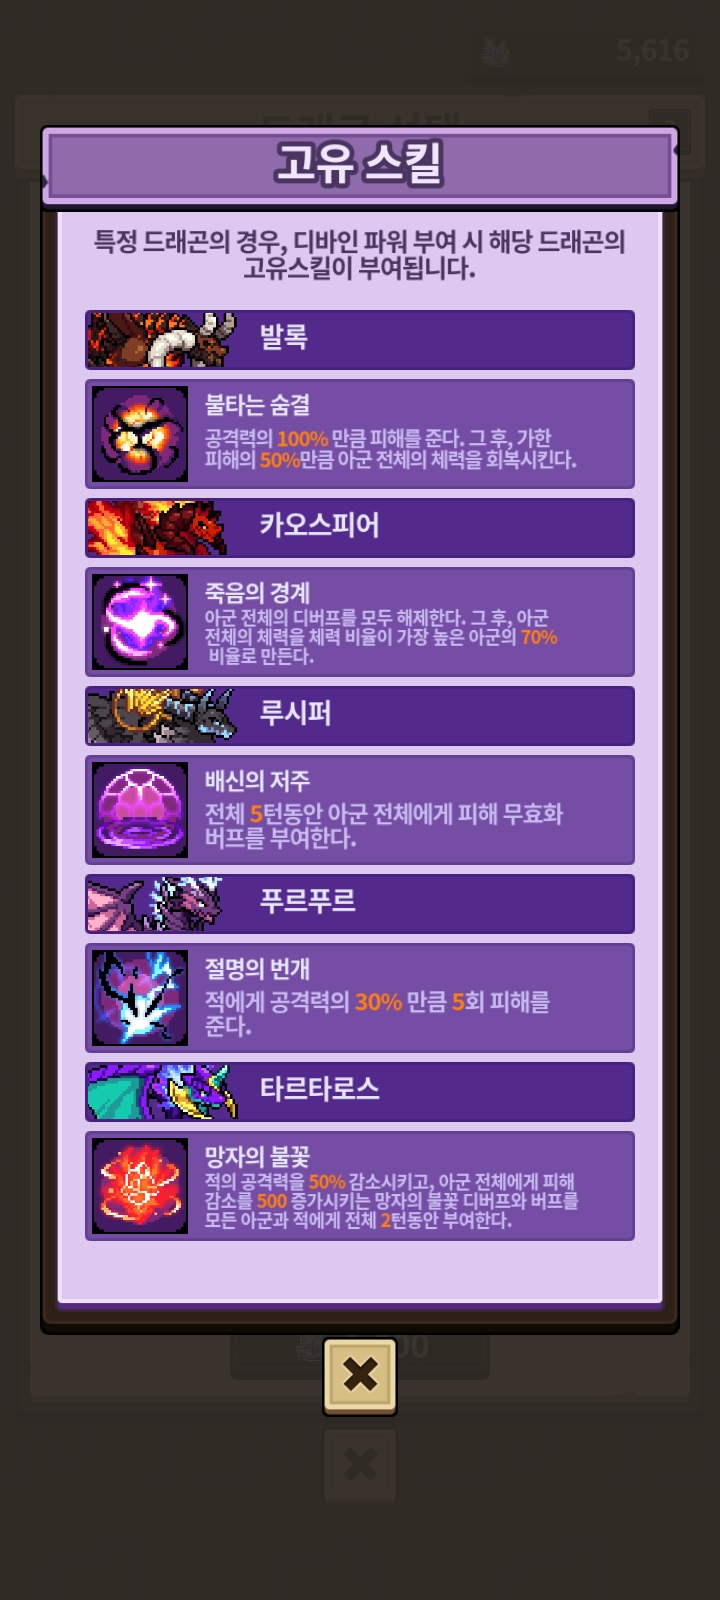Tap the 망자의 불꽃 red flame icon
The width and height of the screenshot is (720, 1600).
[x=140, y=1186]
